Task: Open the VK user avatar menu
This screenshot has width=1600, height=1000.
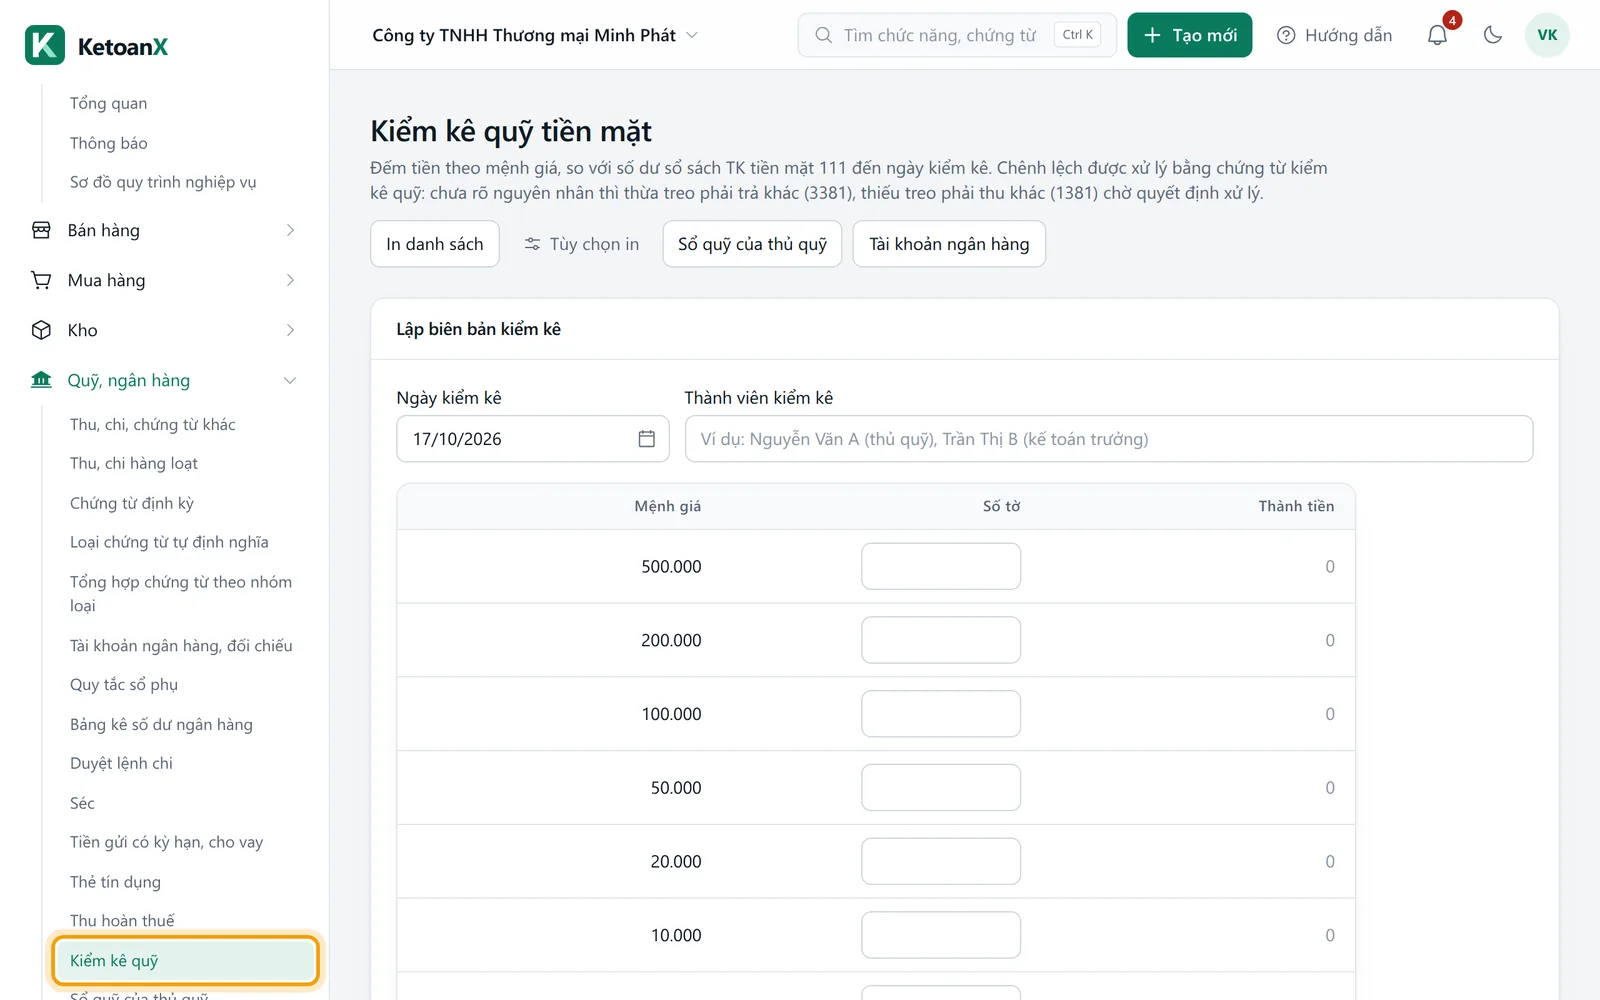Action: click(1547, 35)
